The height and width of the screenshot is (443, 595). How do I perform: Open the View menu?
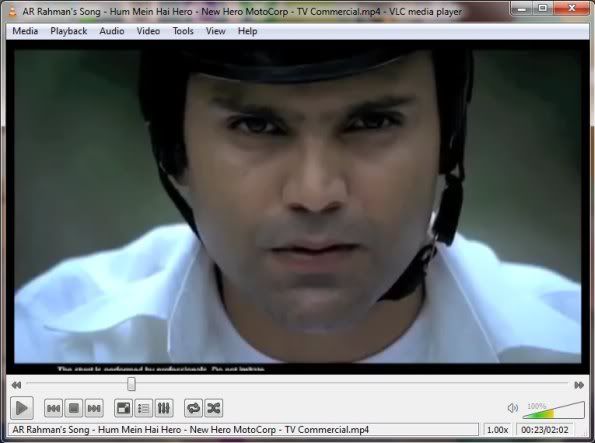(216, 31)
